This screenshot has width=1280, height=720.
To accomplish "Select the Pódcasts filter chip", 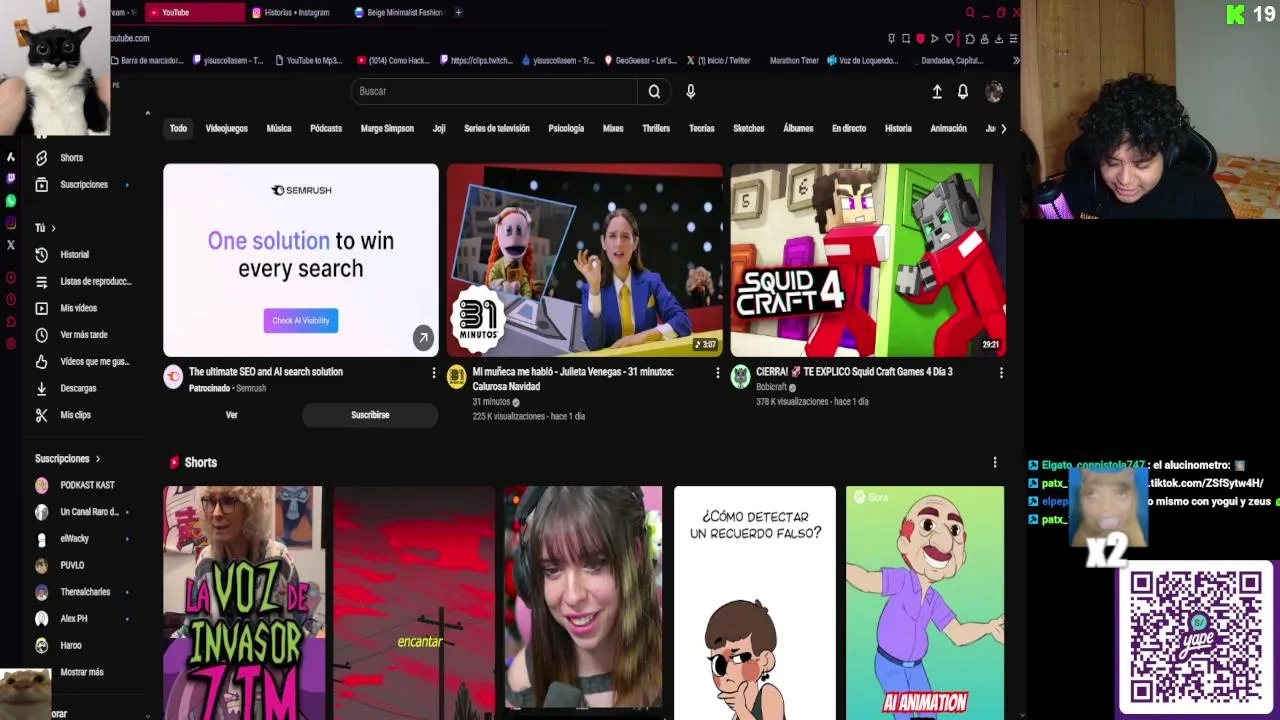I will (326, 129).
